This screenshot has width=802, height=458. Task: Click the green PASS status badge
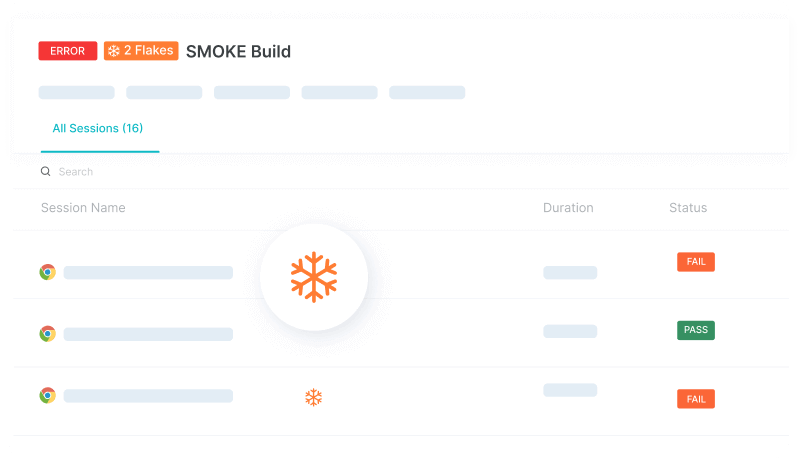696,330
